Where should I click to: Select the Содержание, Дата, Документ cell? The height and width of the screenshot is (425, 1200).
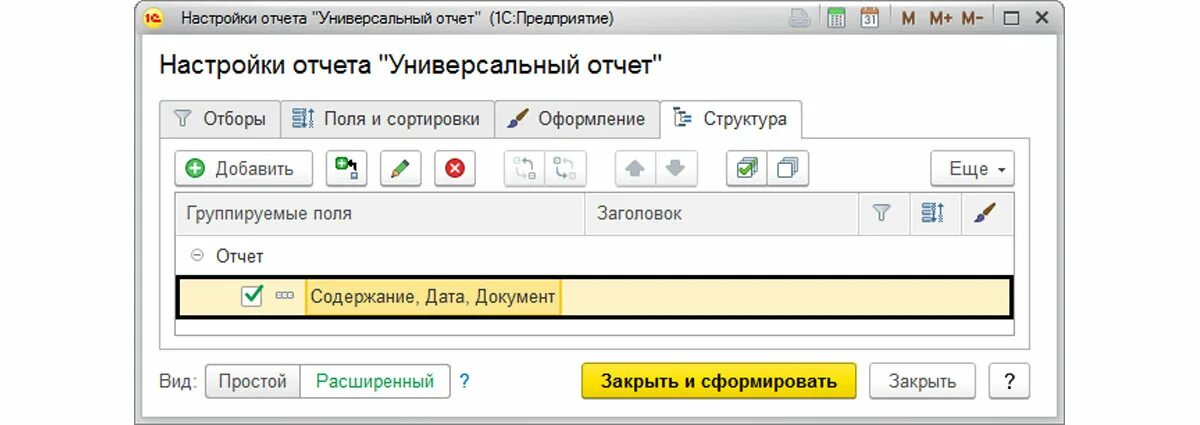coord(433,297)
